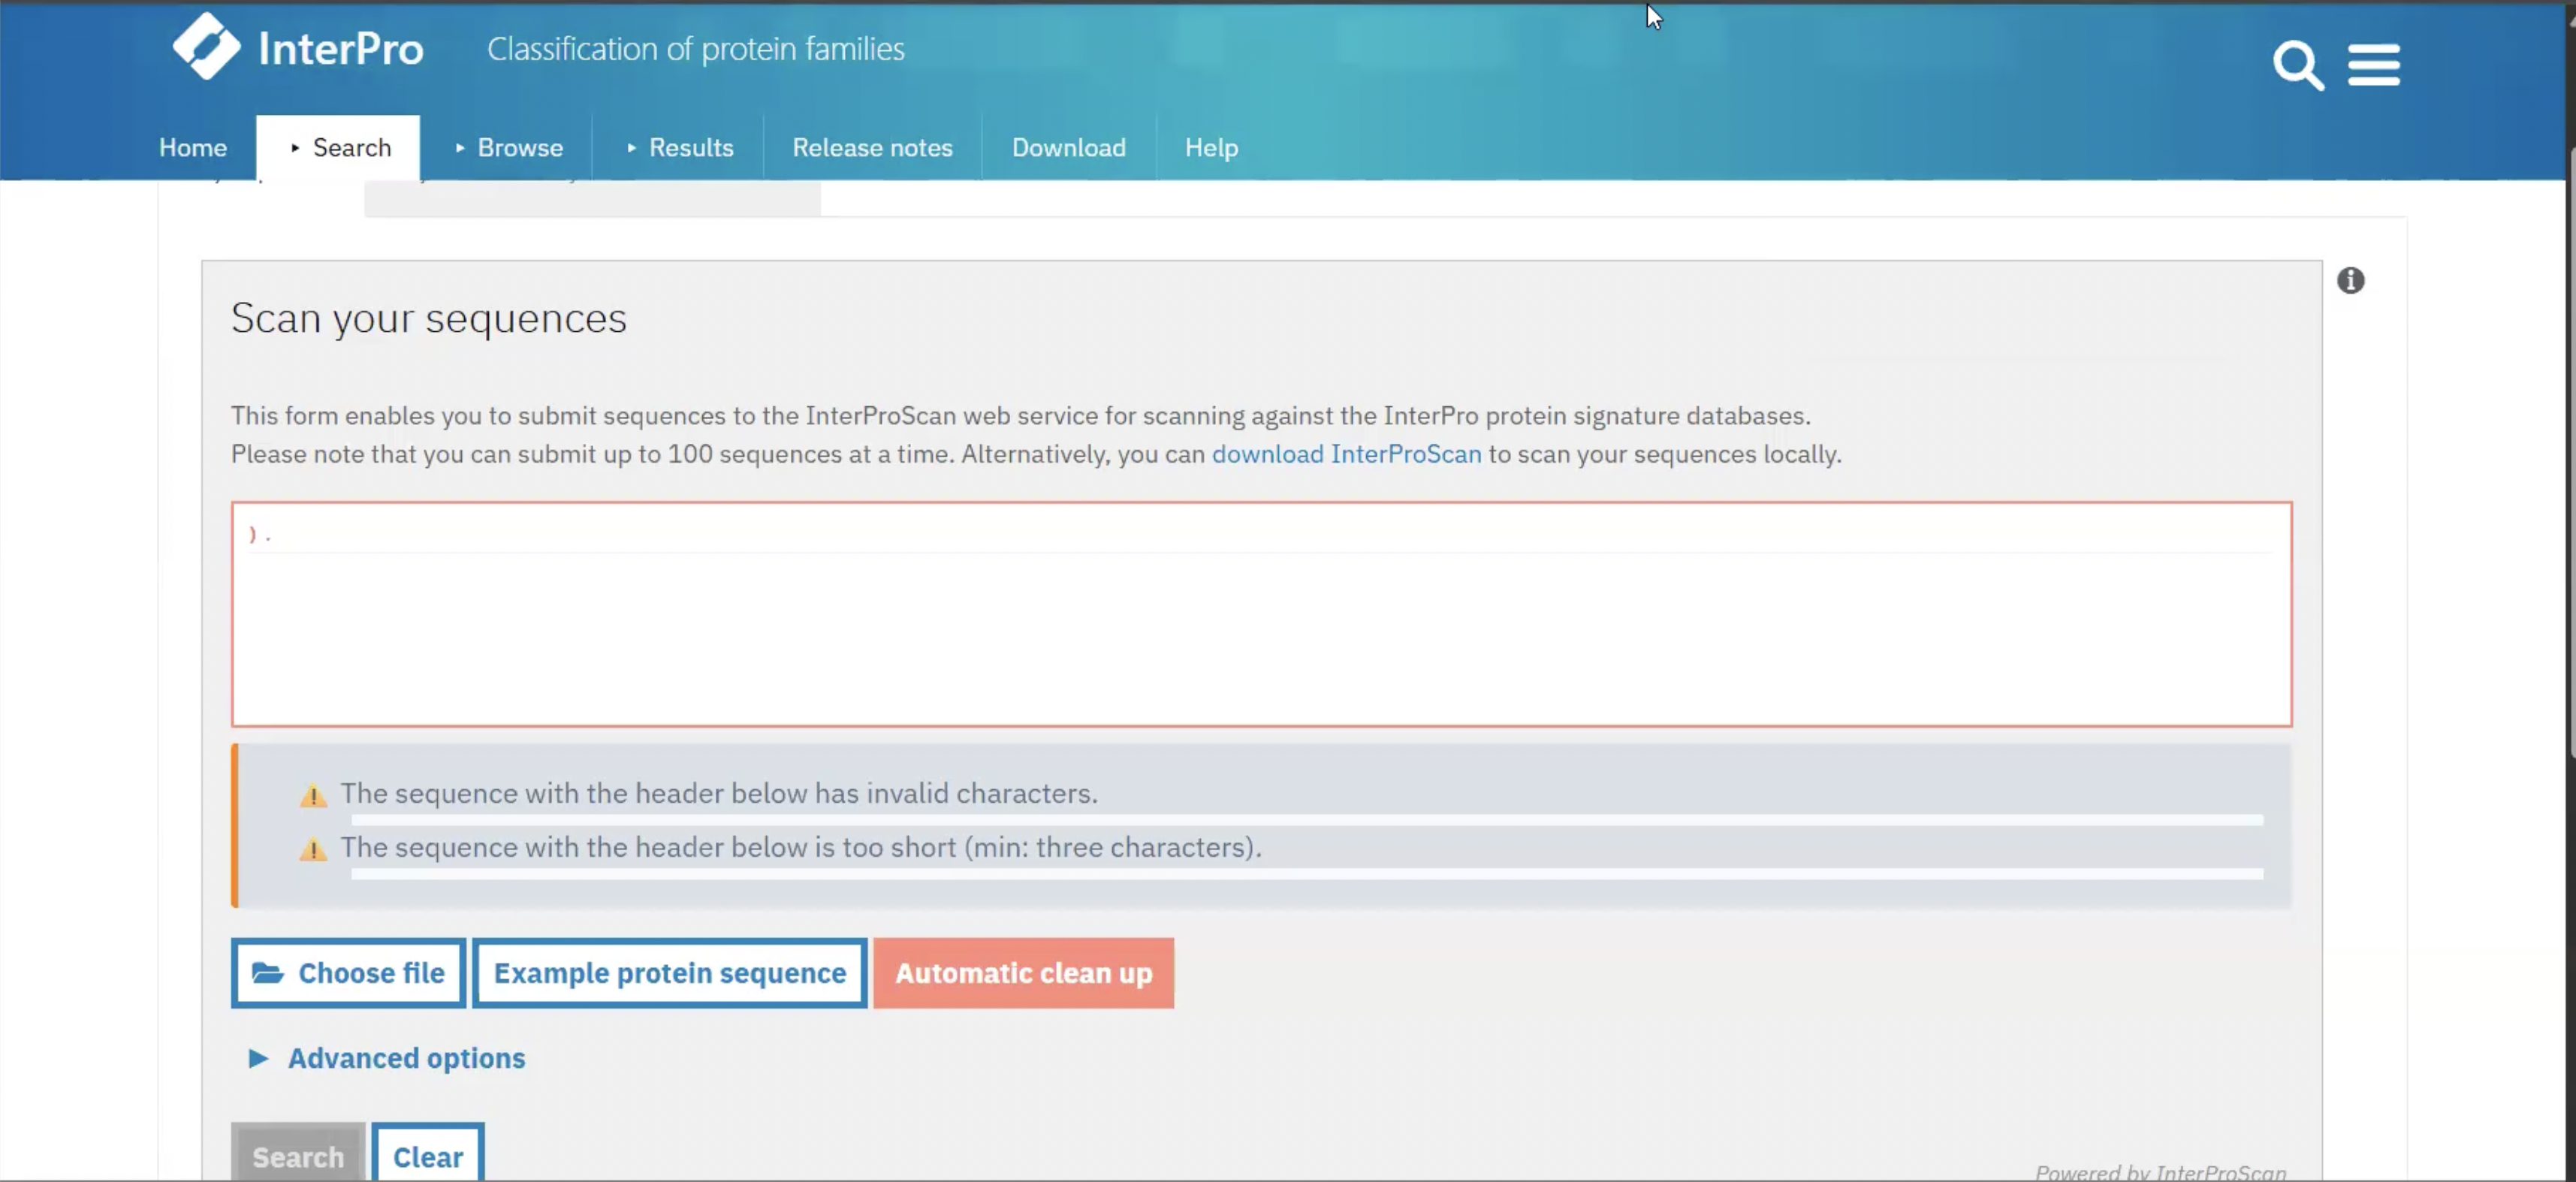Click the InterPro logo icon
2576x1182 pixels.
click(206, 46)
